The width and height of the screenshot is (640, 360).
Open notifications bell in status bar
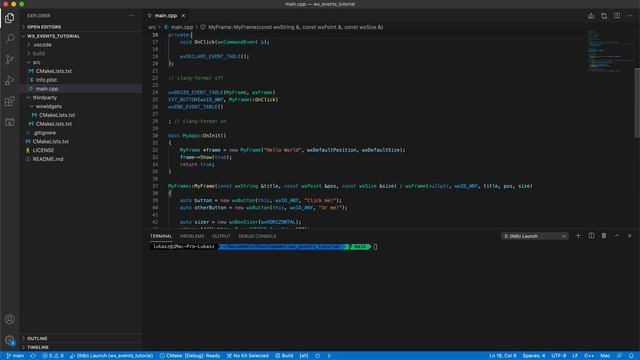point(631,356)
